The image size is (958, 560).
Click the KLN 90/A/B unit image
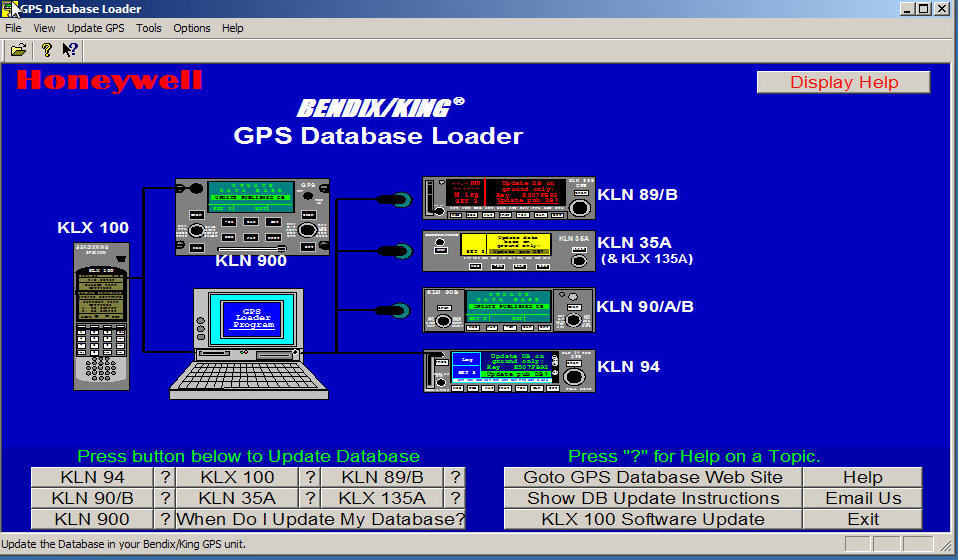[509, 310]
